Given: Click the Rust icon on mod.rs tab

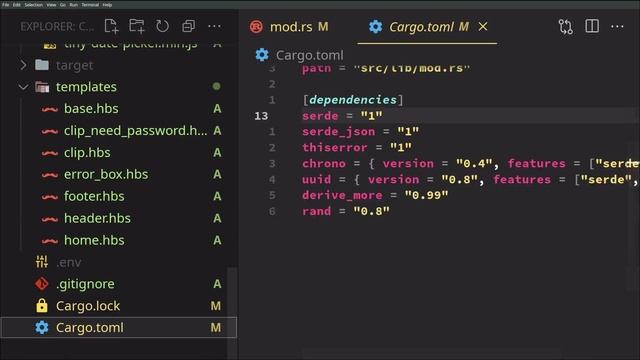Looking at the screenshot, I should (256, 27).
